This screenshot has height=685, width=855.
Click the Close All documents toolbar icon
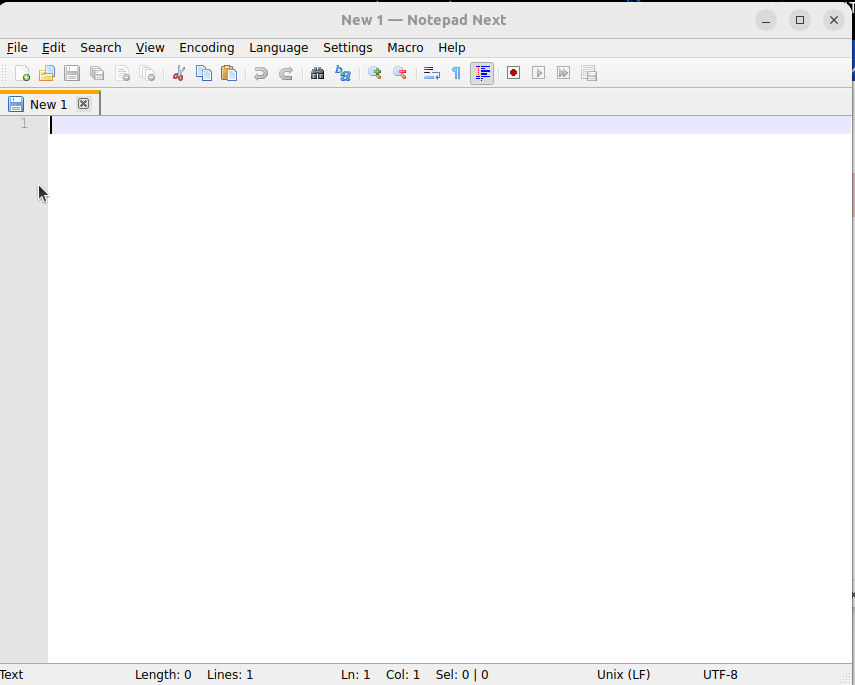click(x=148, y=73)
